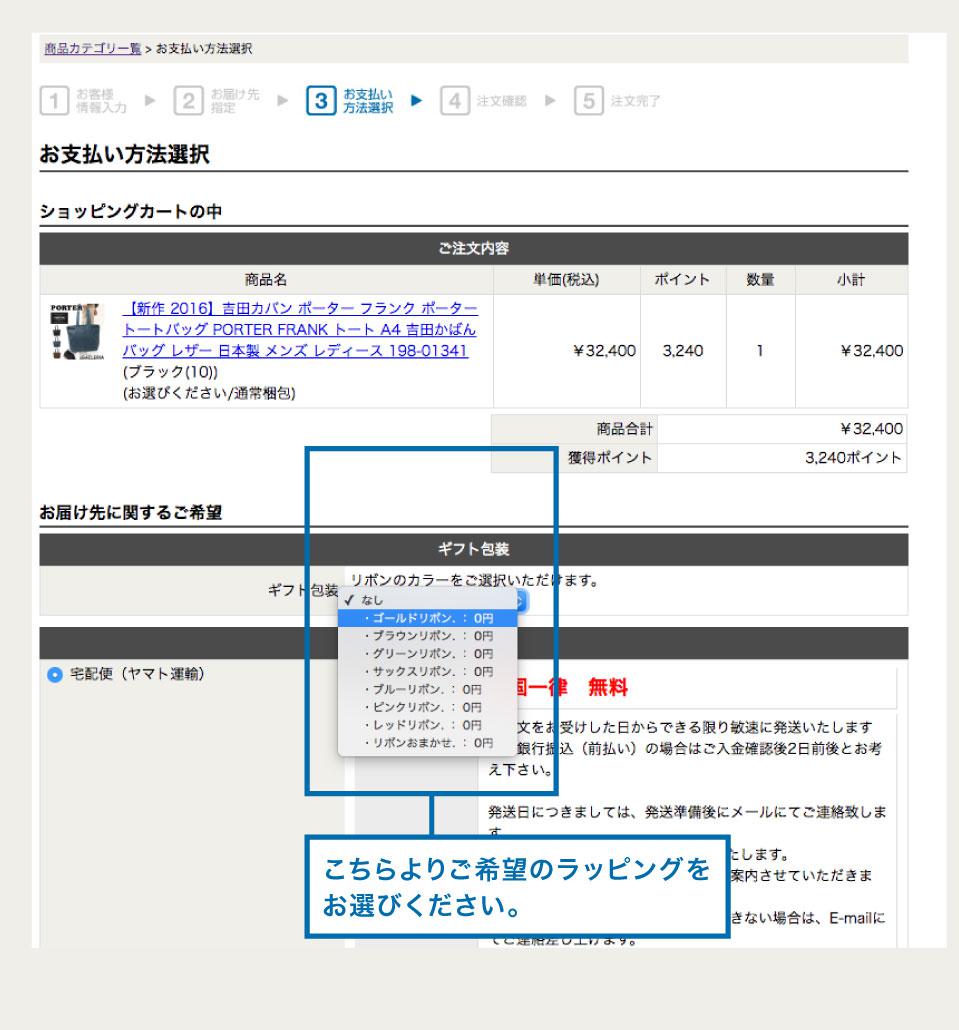Click the 3,240 points cell
This screenshot has width=959, height=1030.
click(683, 351)
